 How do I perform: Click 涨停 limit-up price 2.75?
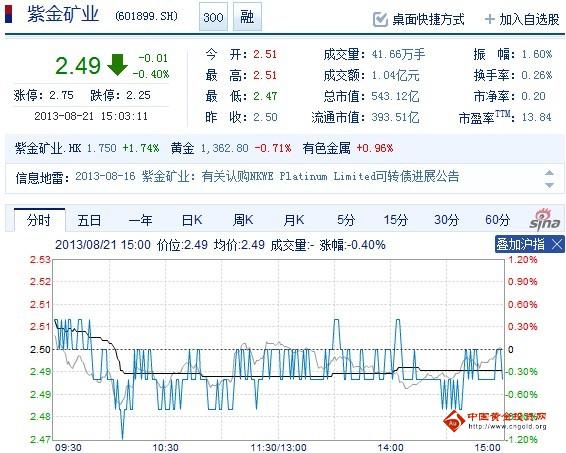61,95
